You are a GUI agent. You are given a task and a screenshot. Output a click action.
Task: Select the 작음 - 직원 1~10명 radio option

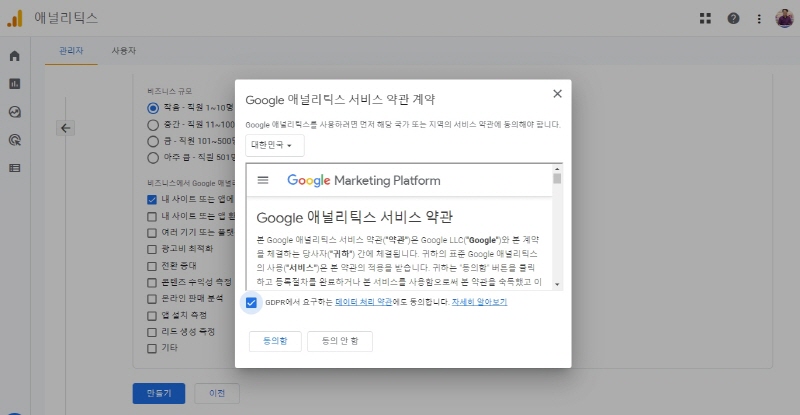tap(153, 108)
